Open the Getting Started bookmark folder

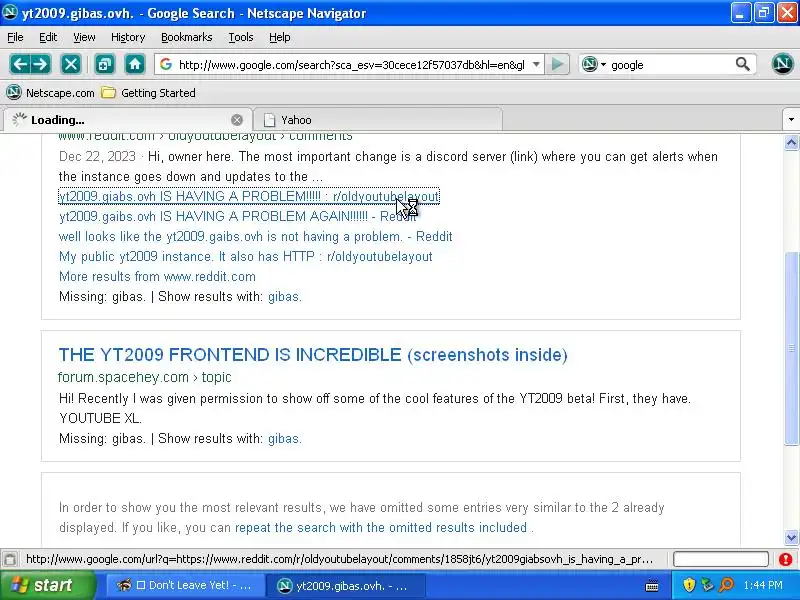click(148, 93)
